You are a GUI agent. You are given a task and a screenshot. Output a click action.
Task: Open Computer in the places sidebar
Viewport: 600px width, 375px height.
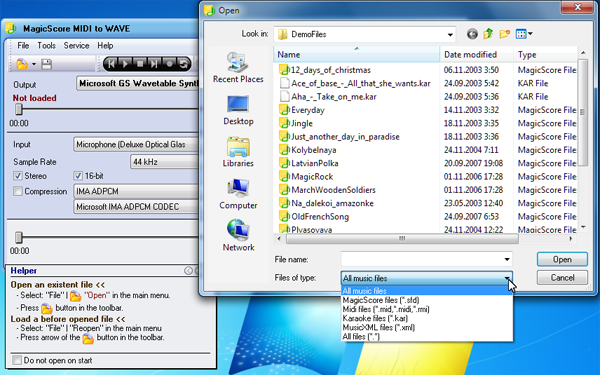coord(238,194)
